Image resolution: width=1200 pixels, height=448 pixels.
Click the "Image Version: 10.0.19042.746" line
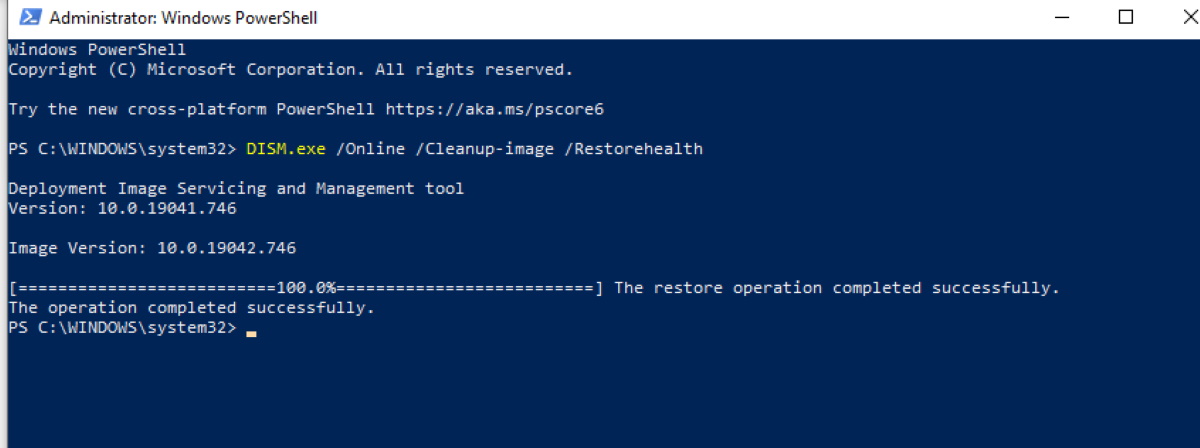[x=152, y=248]
